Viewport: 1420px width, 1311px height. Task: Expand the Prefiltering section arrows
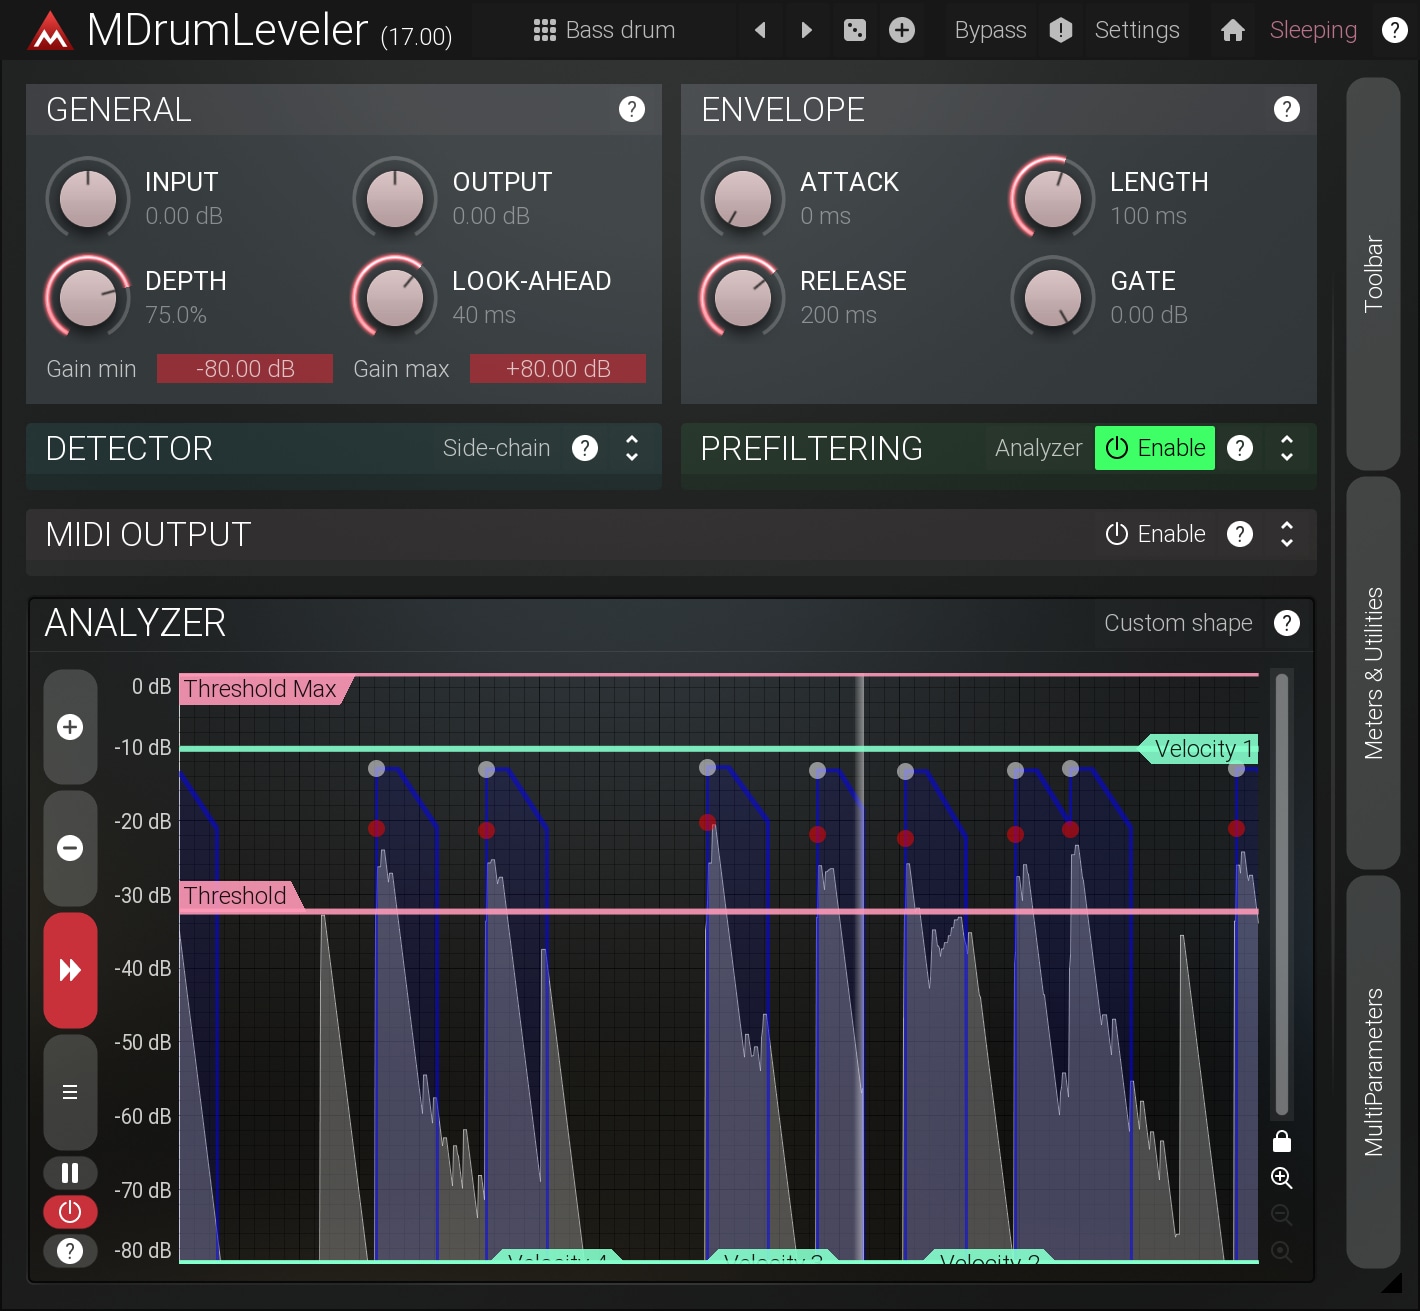(x=1287, y=448)
